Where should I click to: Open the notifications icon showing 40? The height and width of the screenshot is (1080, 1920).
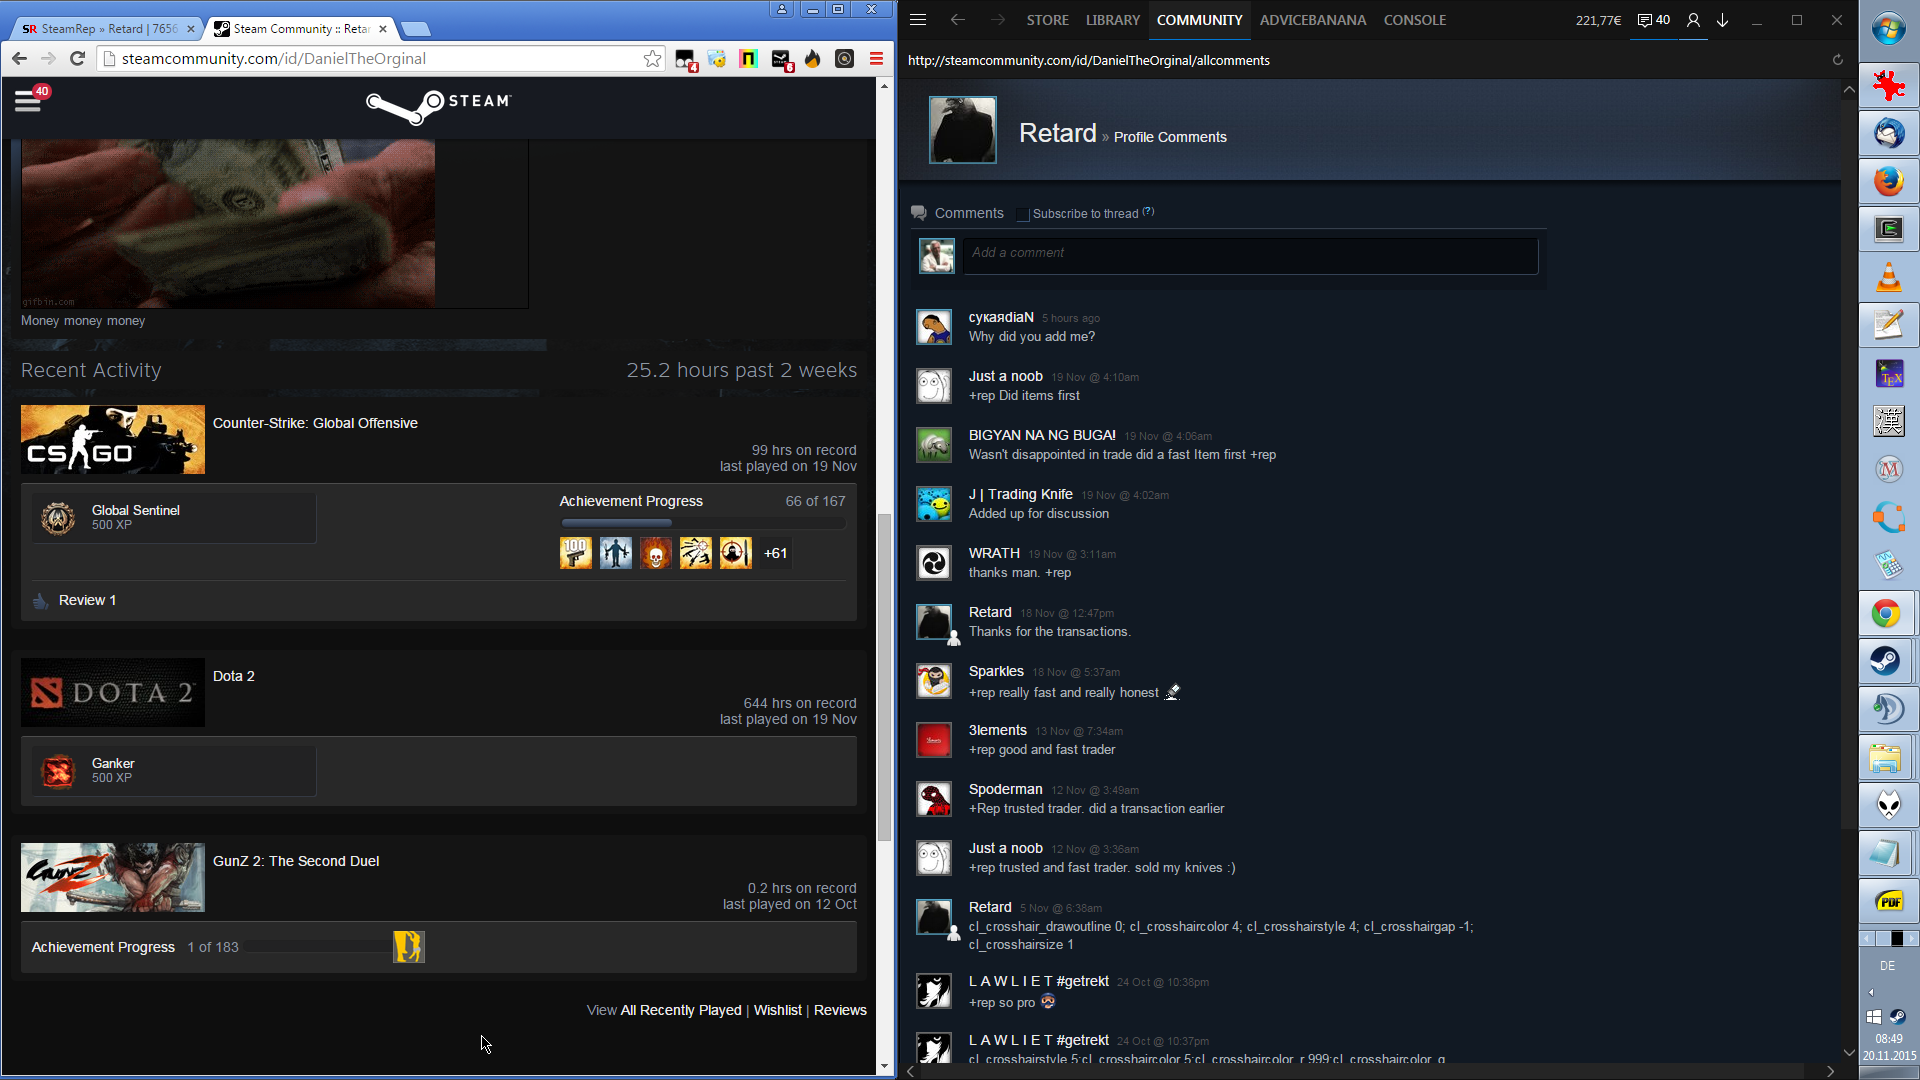(1653, 20)
